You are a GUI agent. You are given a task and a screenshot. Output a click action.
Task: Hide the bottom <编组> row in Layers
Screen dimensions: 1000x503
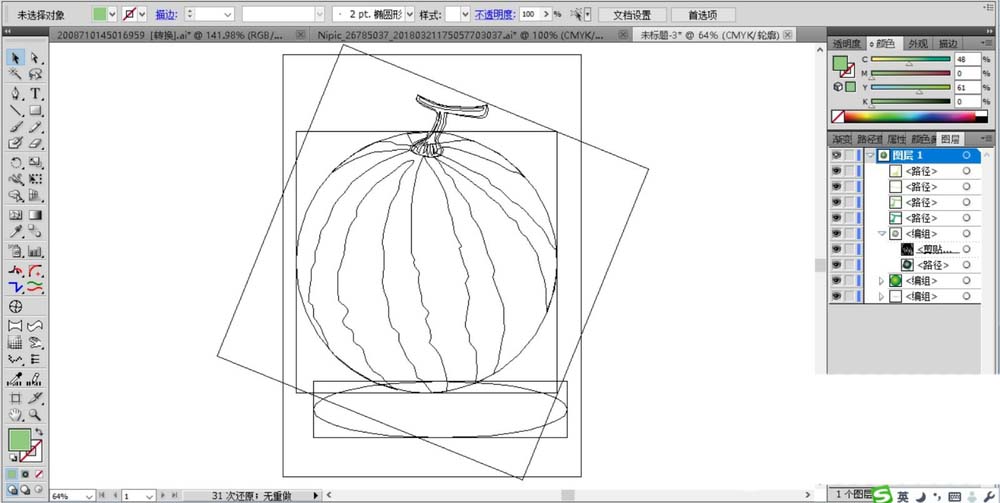tap(836, 296)
